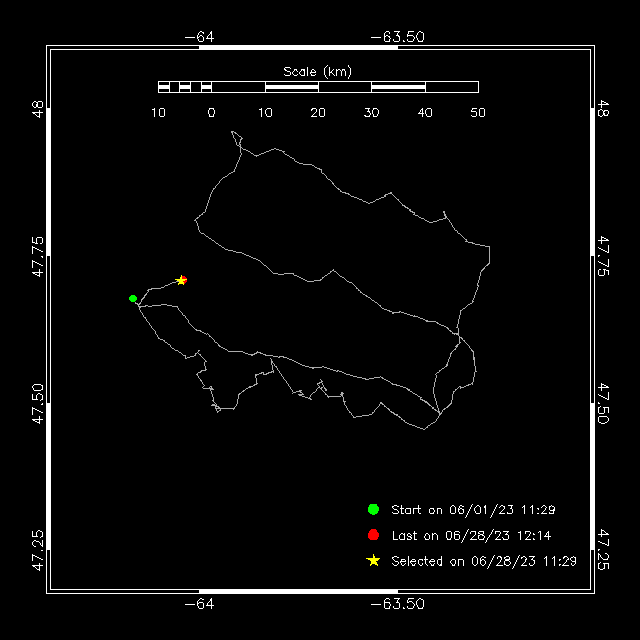Click left latitude label '47.25'

tap(38, 550)
